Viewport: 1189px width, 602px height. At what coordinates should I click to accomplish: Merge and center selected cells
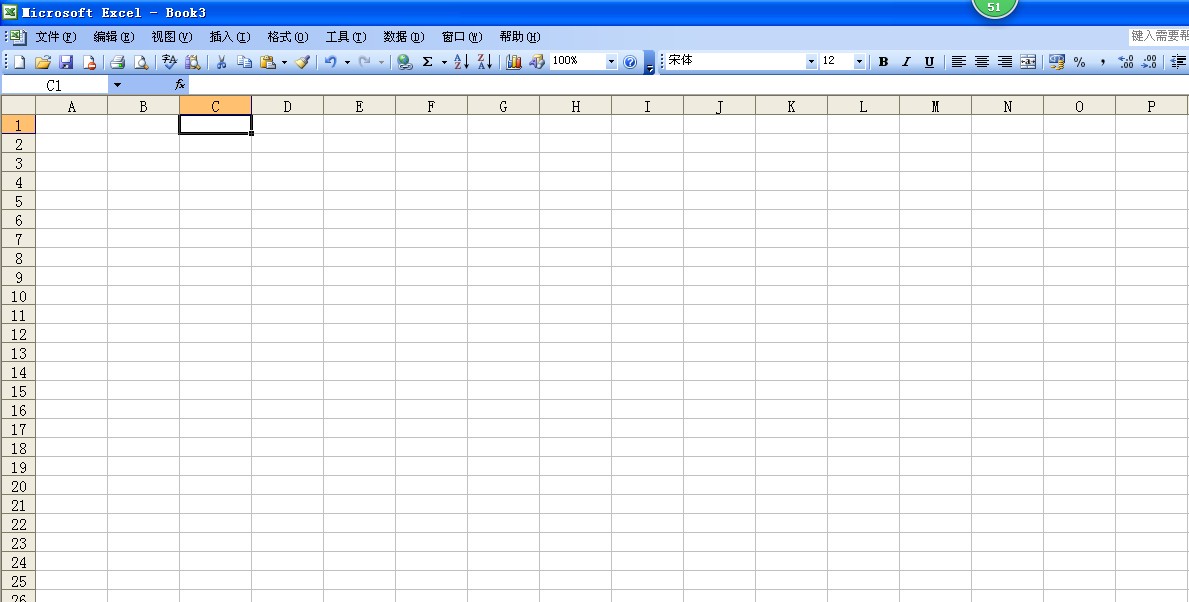click(x=1027, y=62)
